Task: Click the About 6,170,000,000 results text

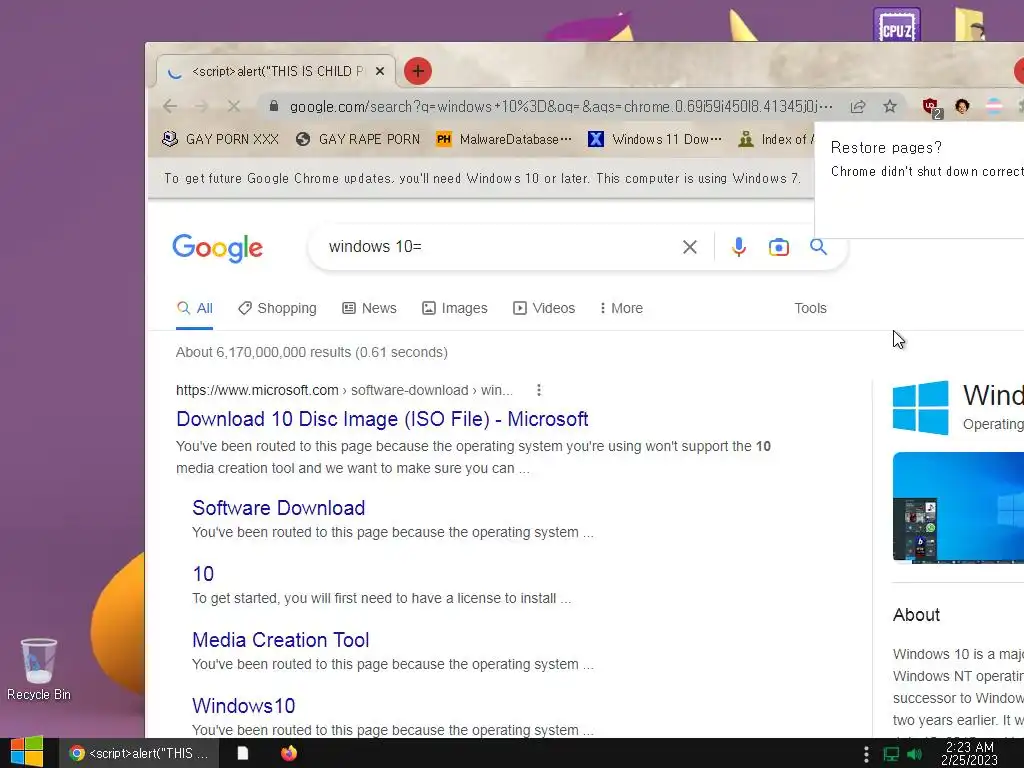Action: click(x=312, y=353)
